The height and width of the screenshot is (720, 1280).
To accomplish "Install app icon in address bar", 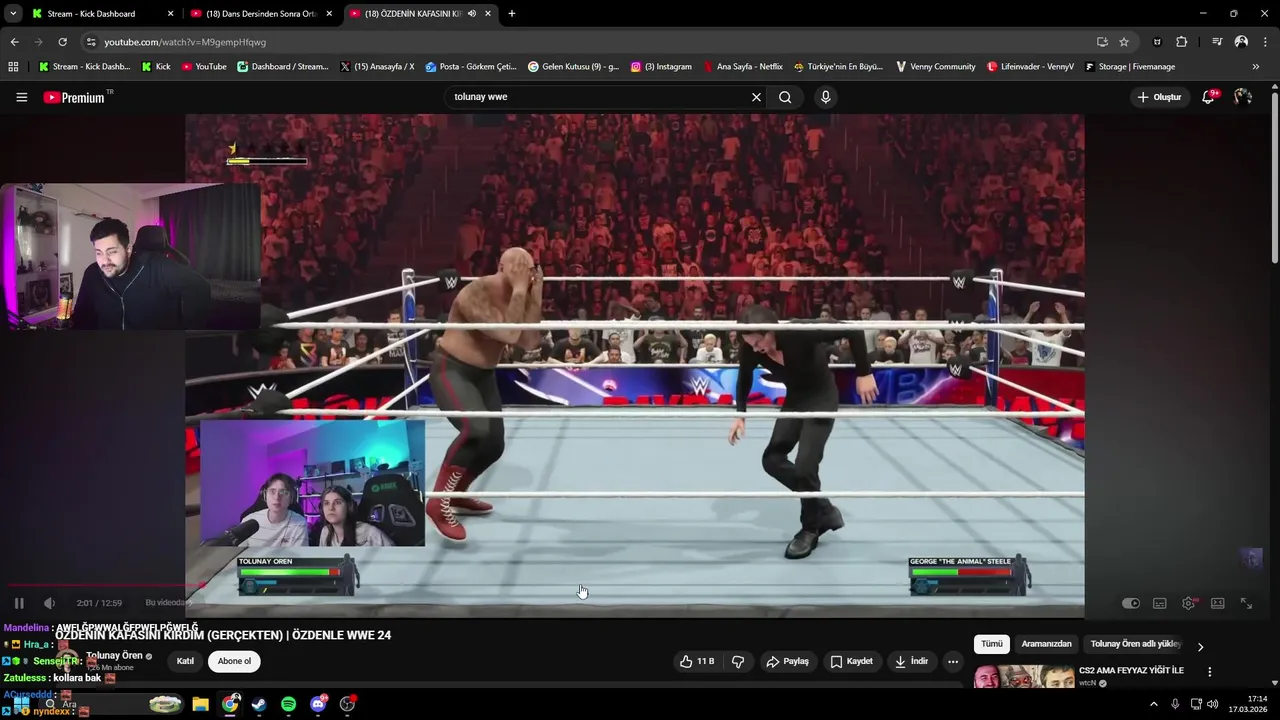I will [1102, 42].
